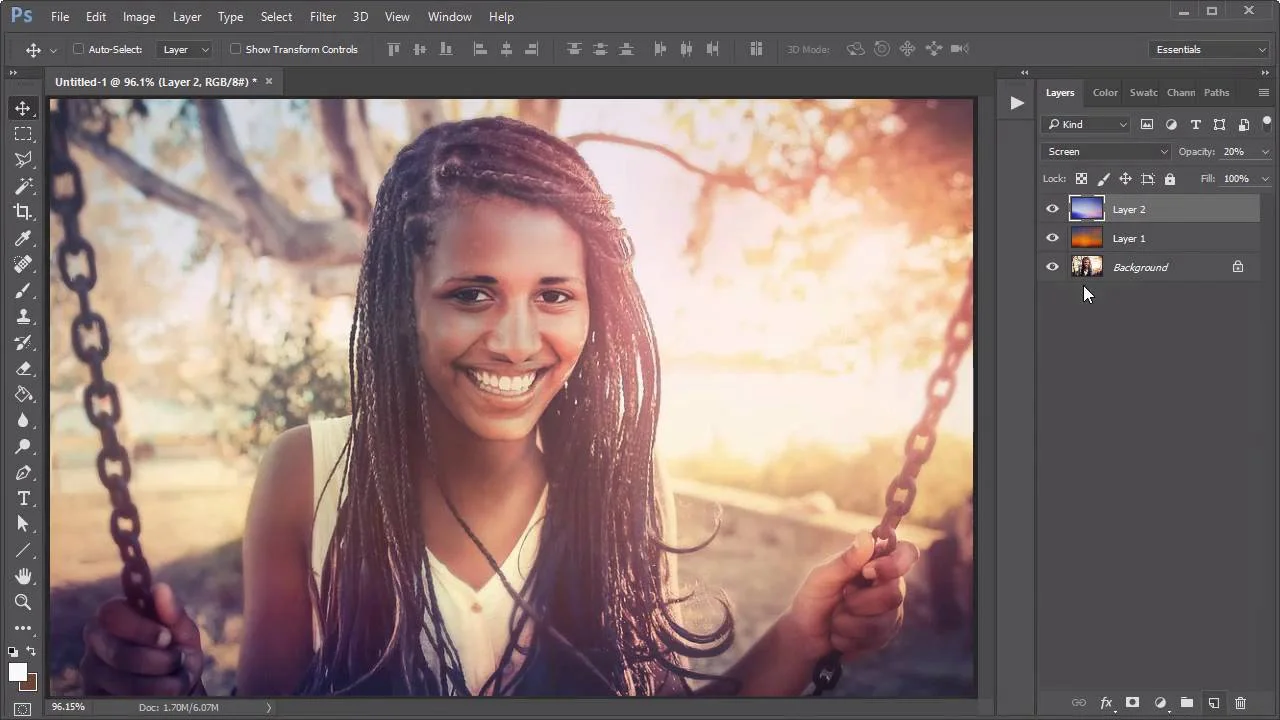This screenshot has width=1280, height=720.
Task: Click the Rectangular Marquee tool
Action: [x=22, y=134]
